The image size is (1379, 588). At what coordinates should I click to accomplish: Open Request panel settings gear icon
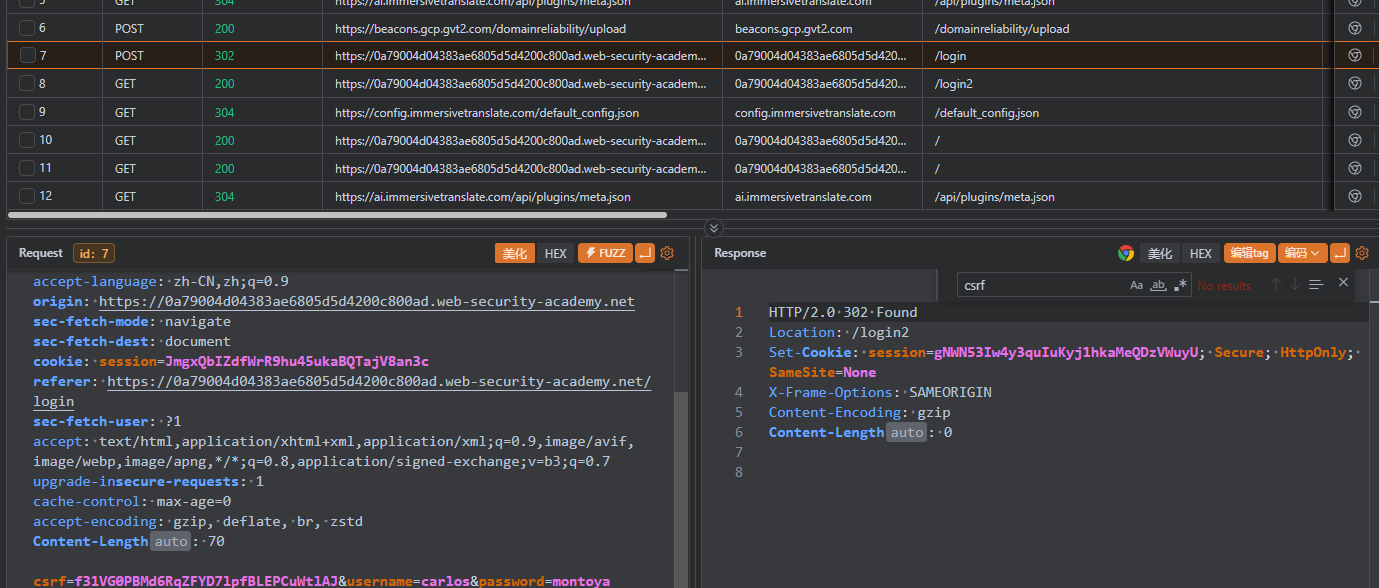coord(667,254)
